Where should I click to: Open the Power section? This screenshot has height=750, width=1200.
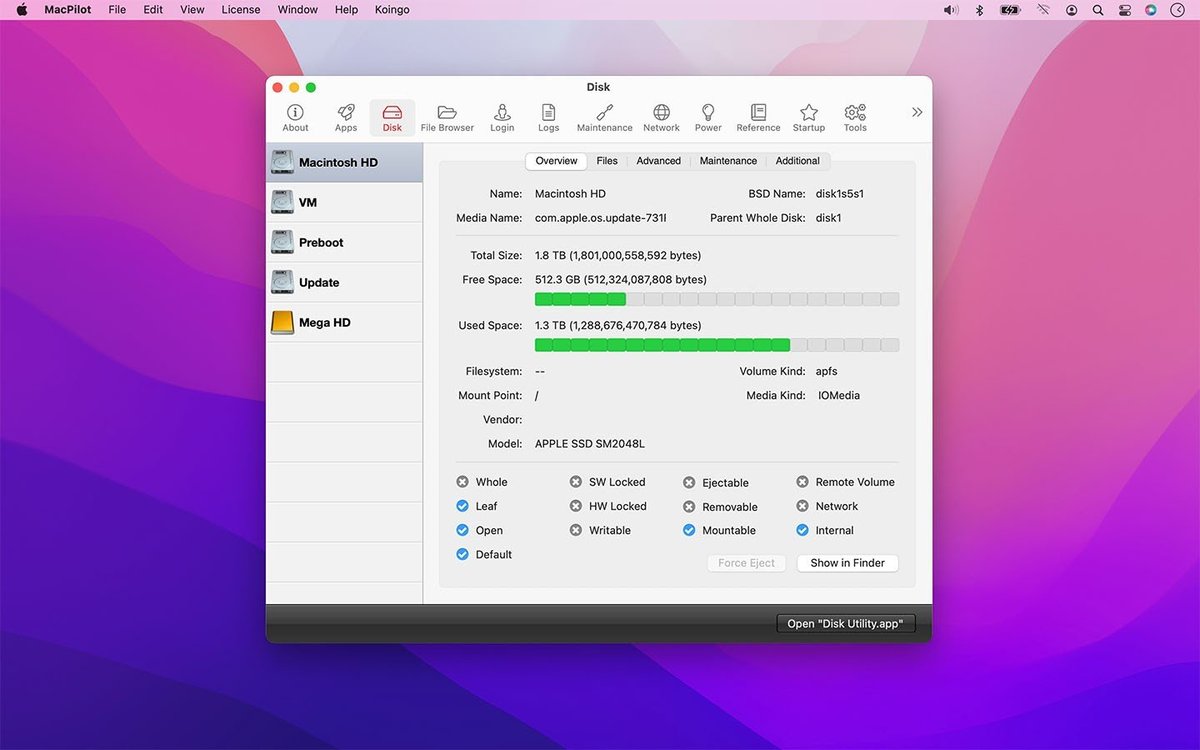(x=707, y=116)
